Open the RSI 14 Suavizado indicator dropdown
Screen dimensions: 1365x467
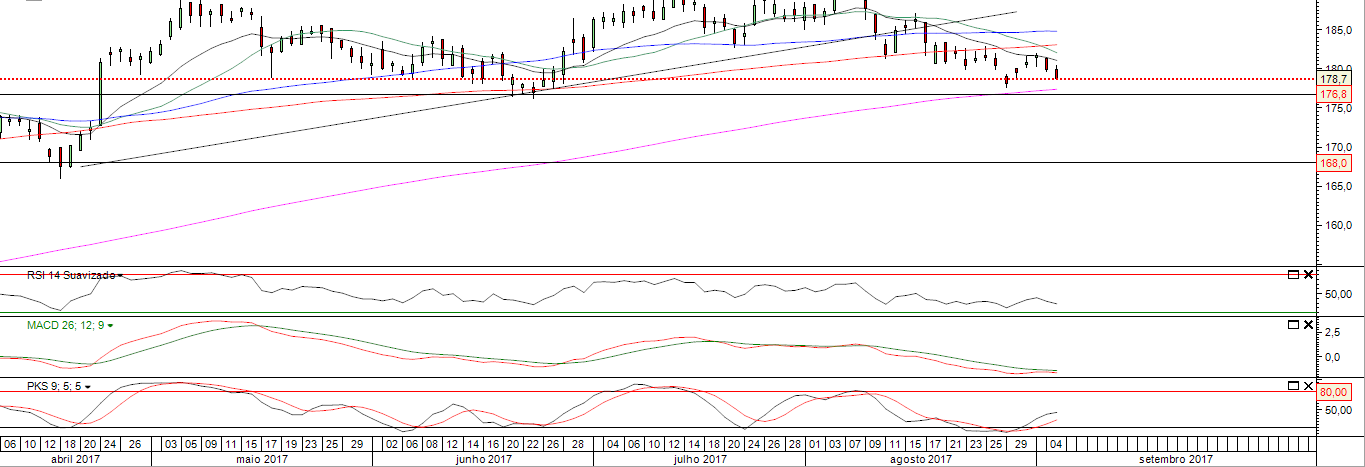[122, 274]
